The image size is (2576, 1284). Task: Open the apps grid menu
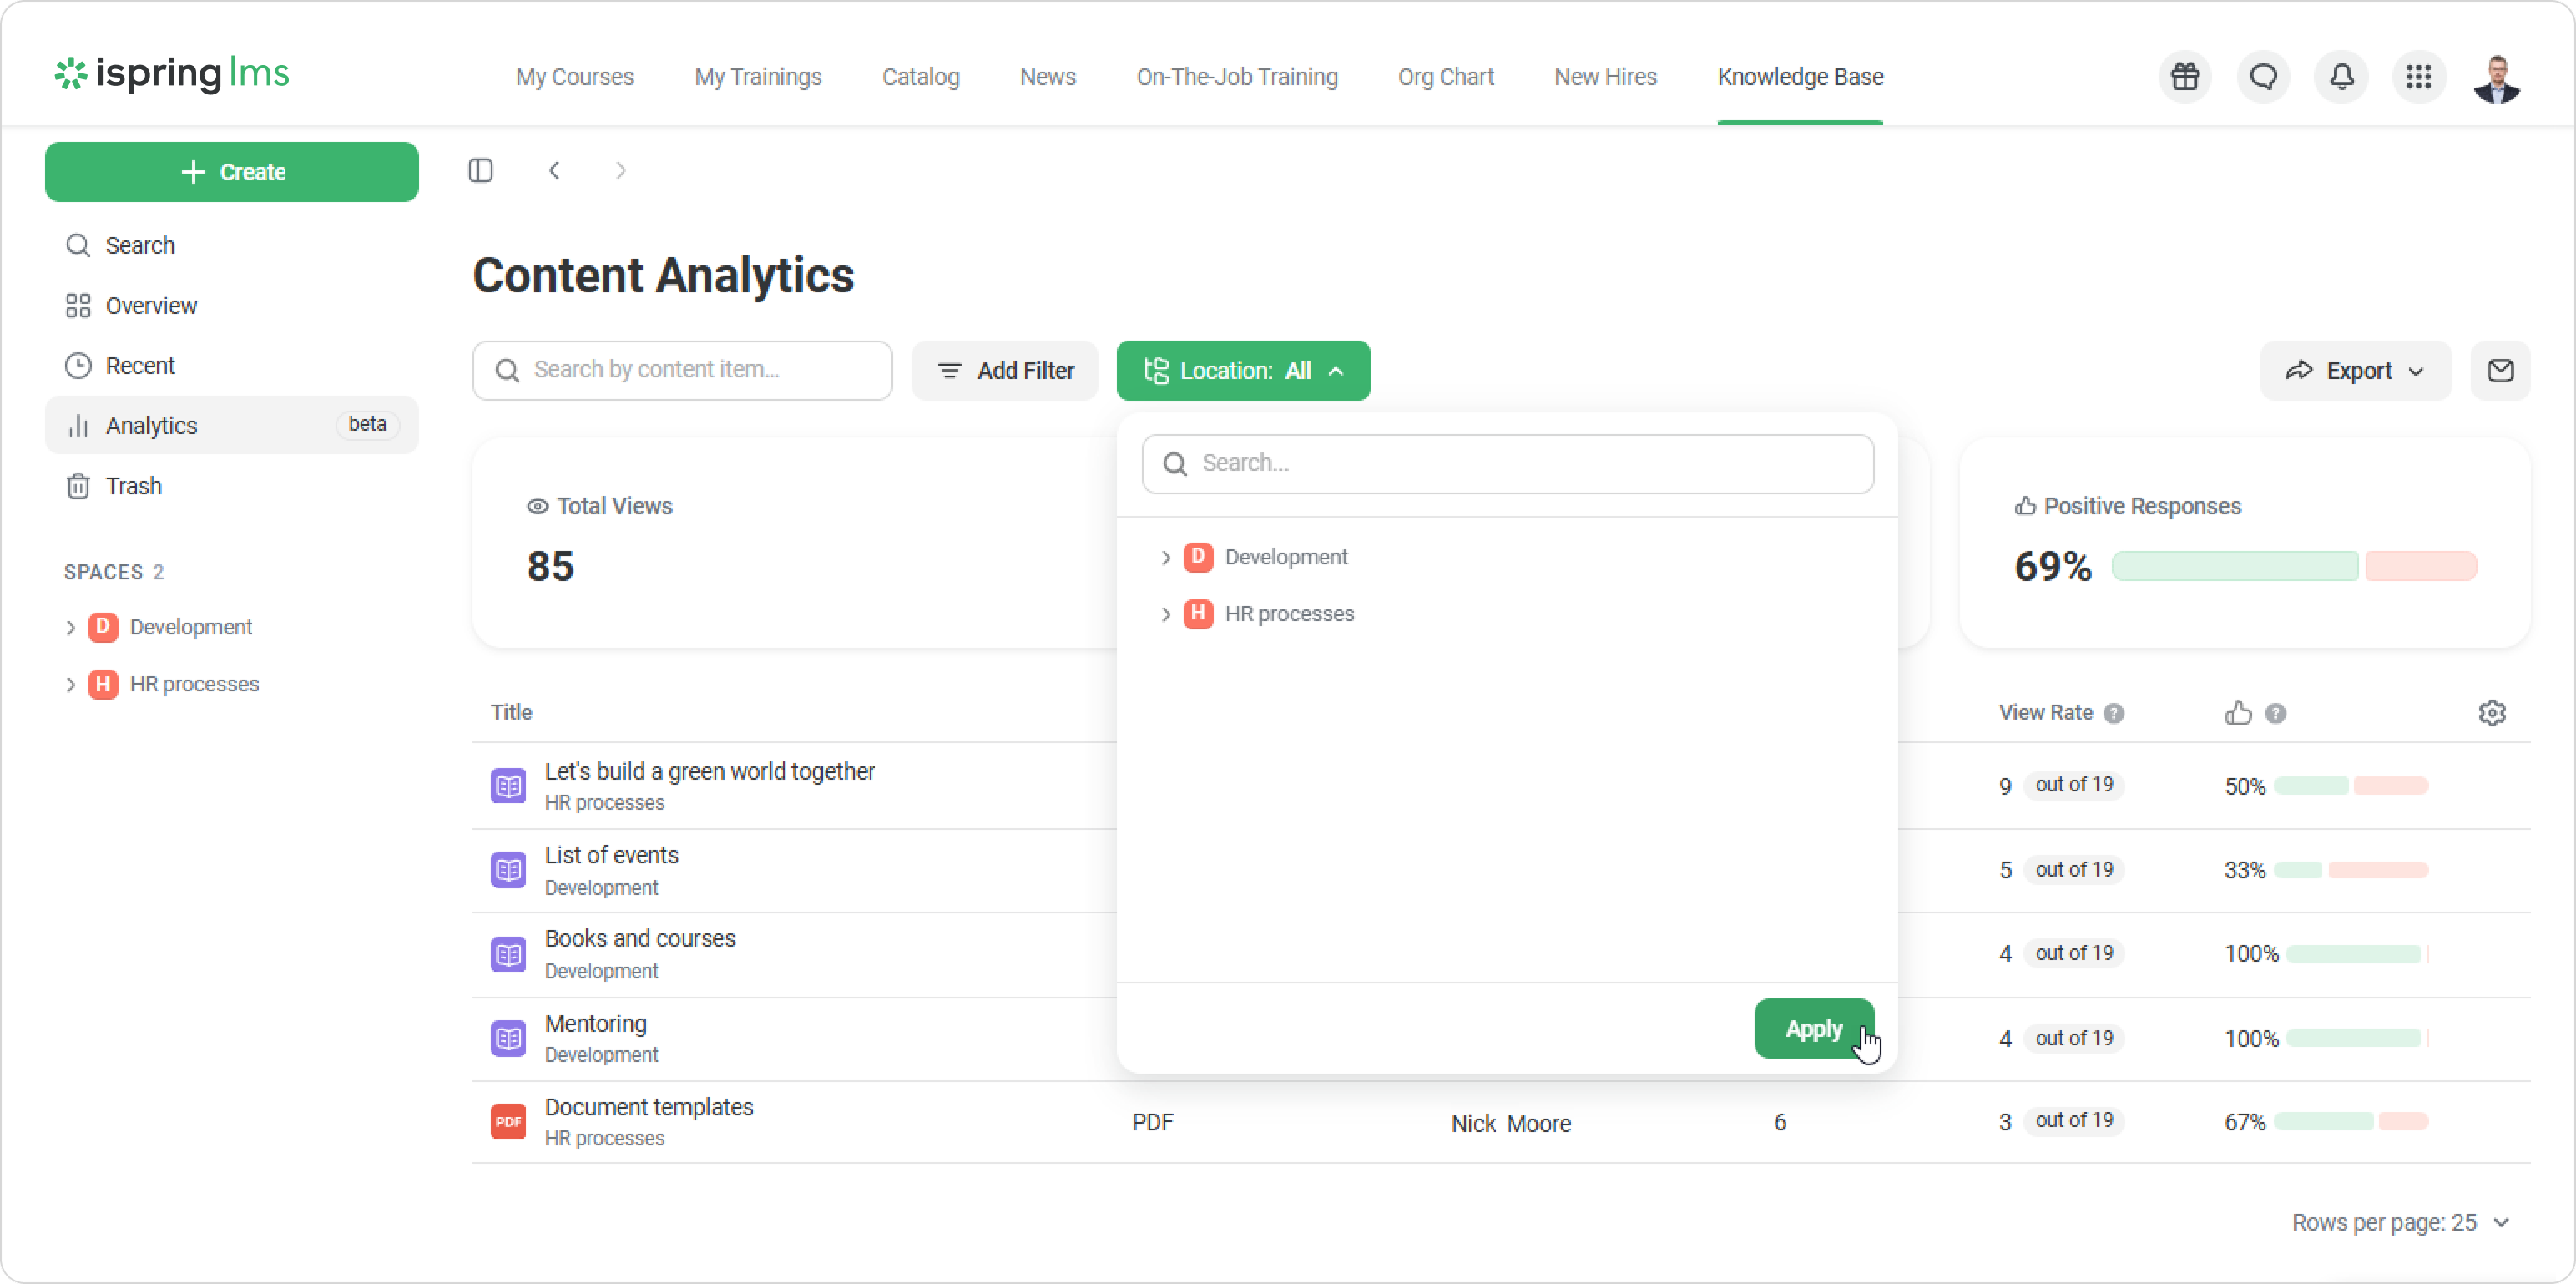[2418, 77]
